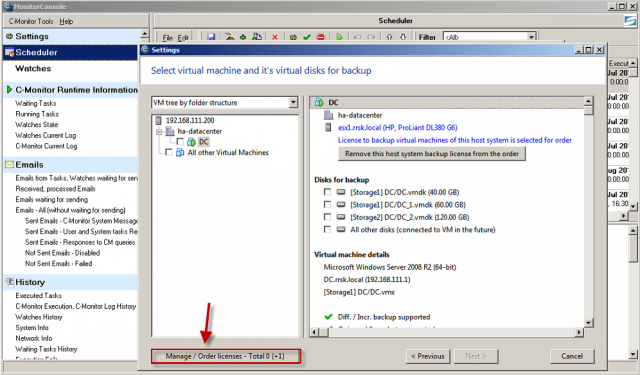Open the Help menu

(x=66, y=21)
